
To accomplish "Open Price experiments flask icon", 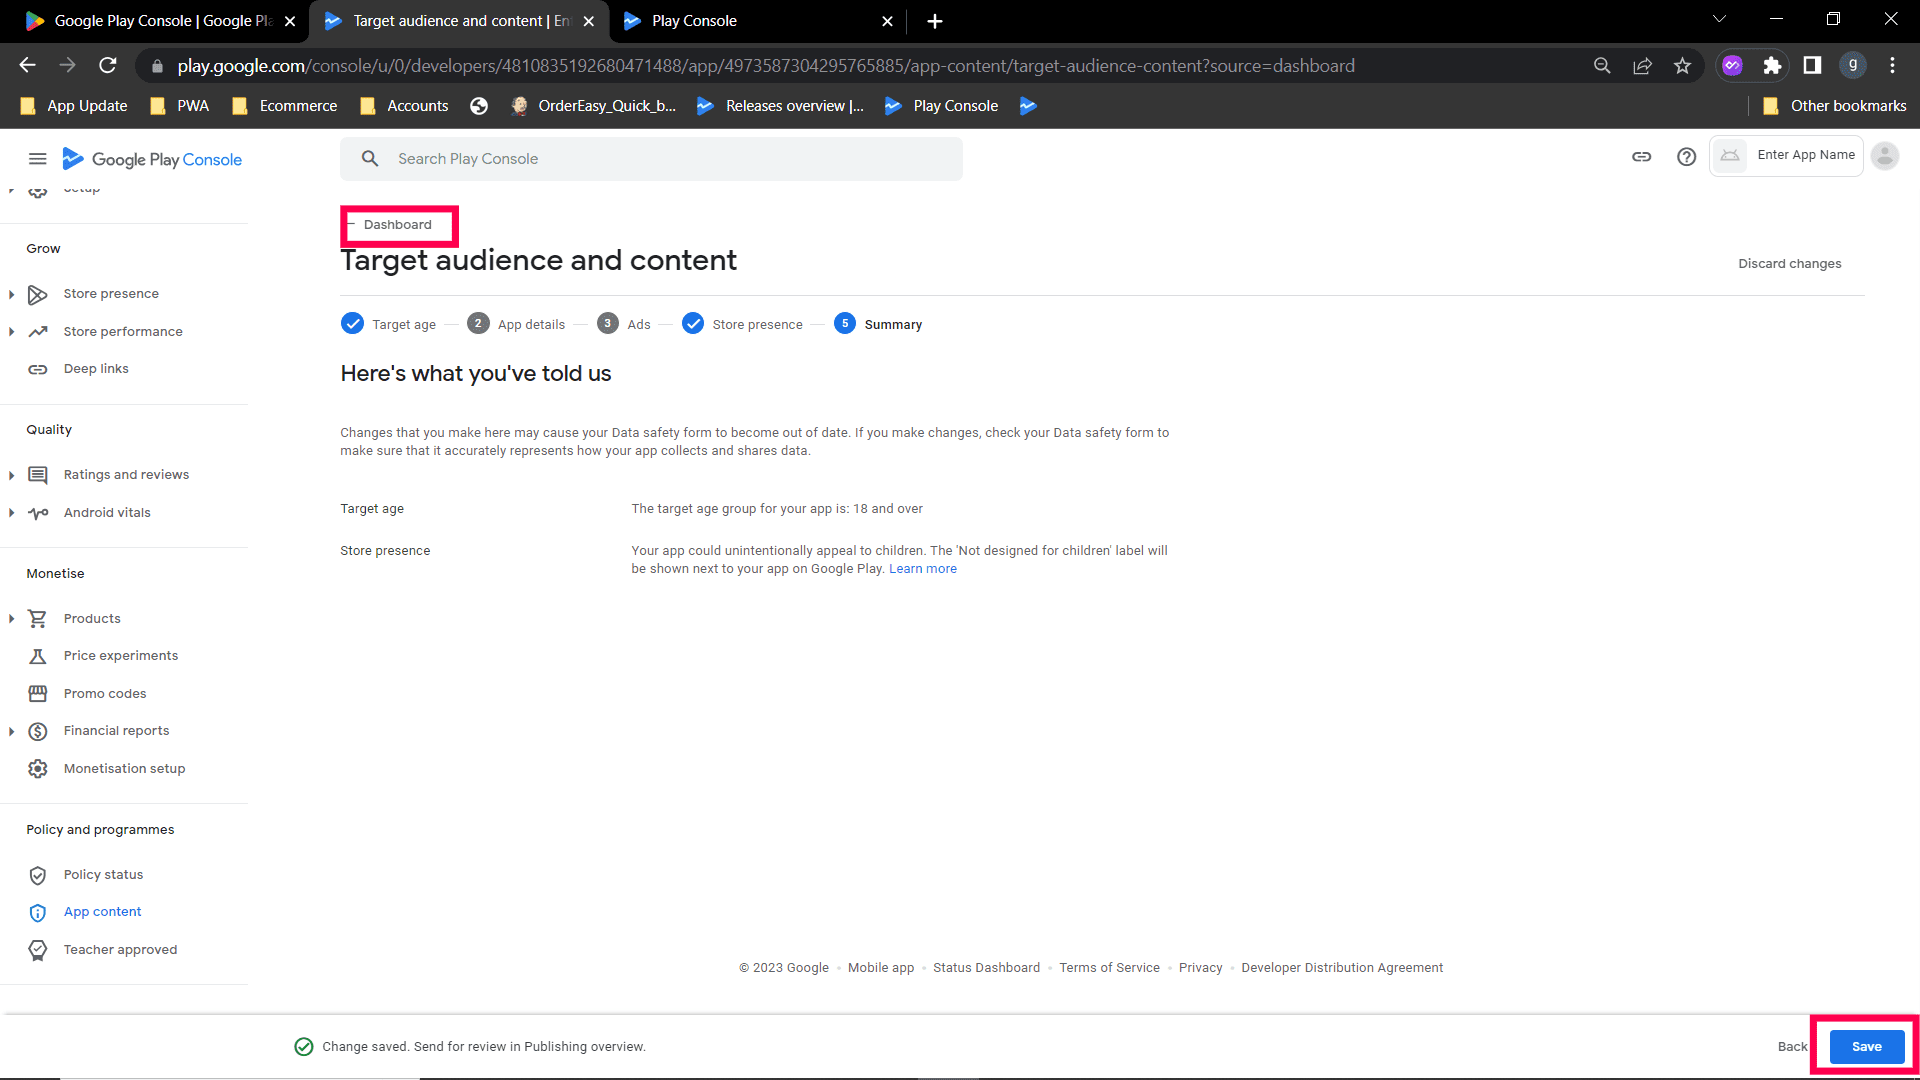I will pos(38,656).
